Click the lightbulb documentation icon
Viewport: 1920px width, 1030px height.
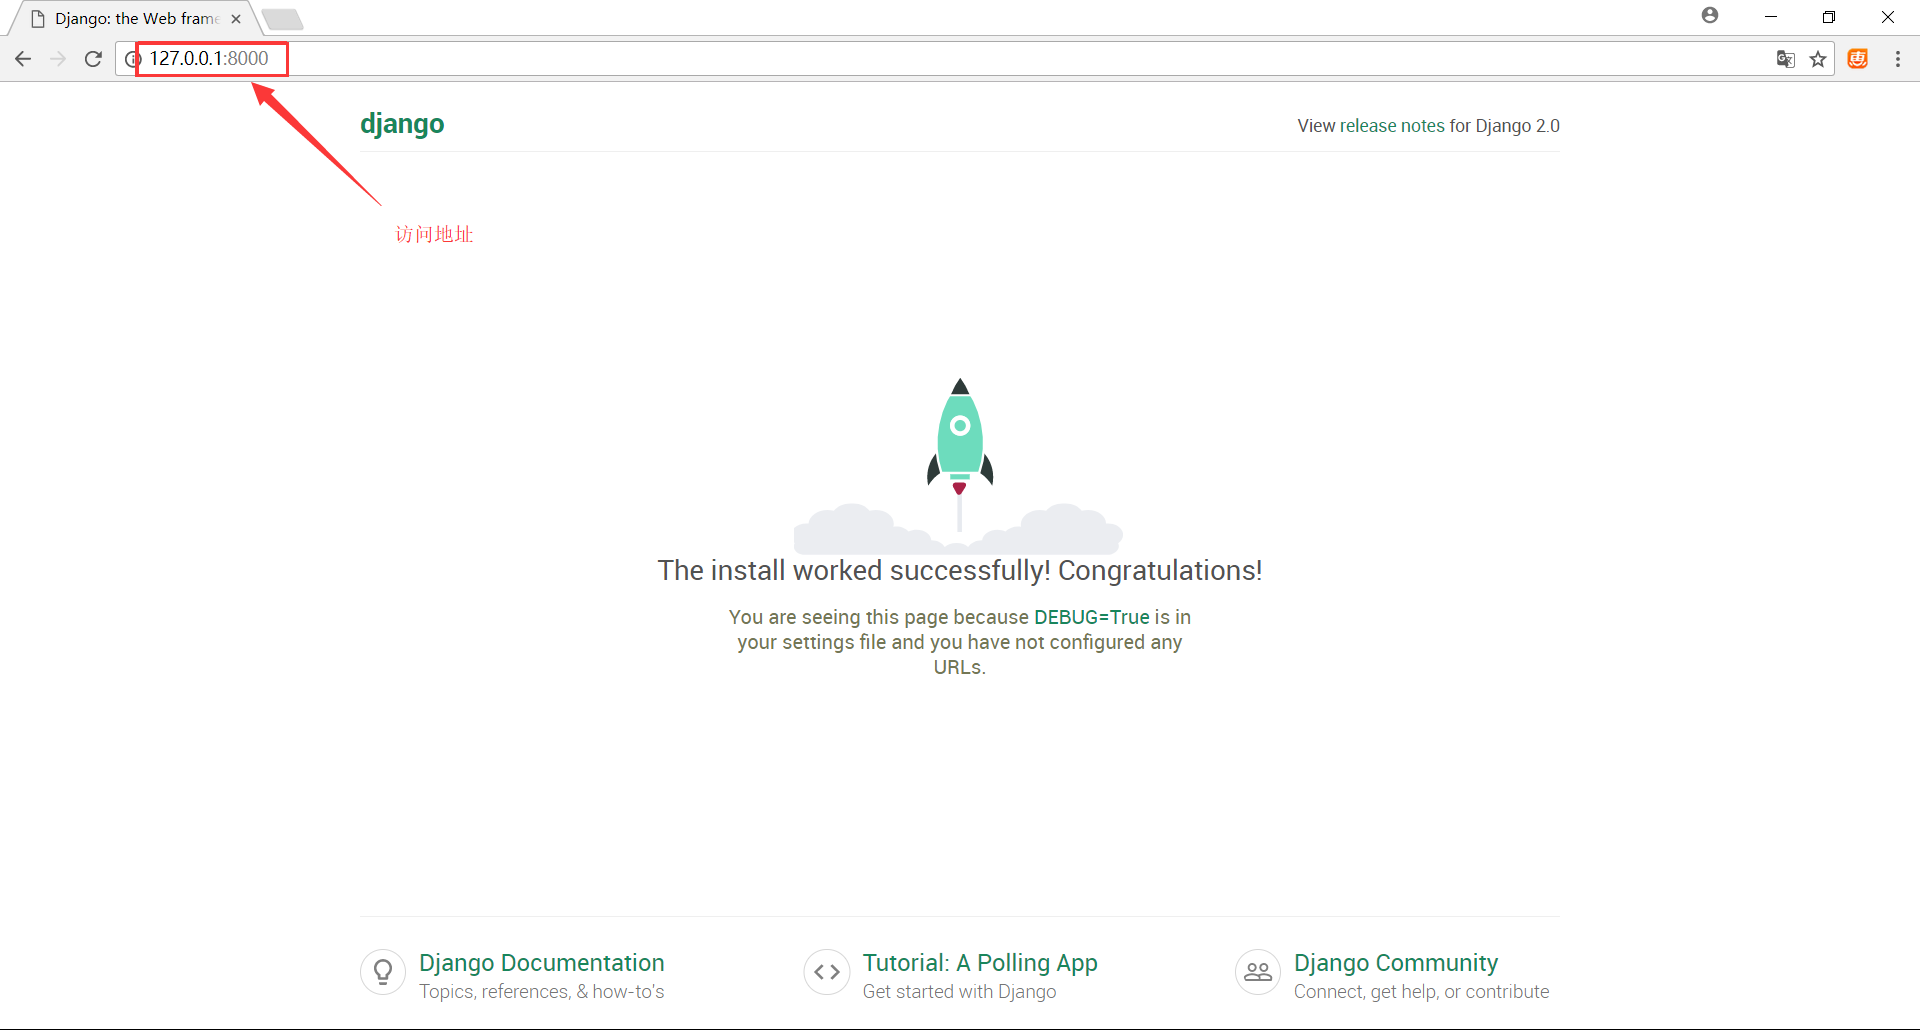383,972
